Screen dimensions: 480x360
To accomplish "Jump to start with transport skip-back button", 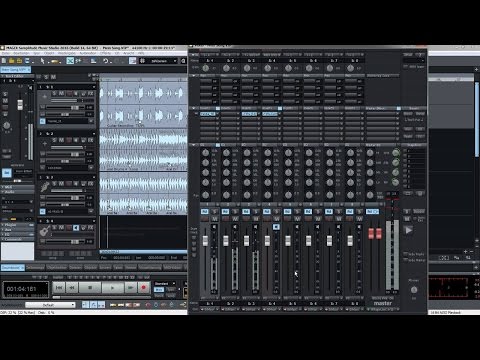I will tap(59, 287).
